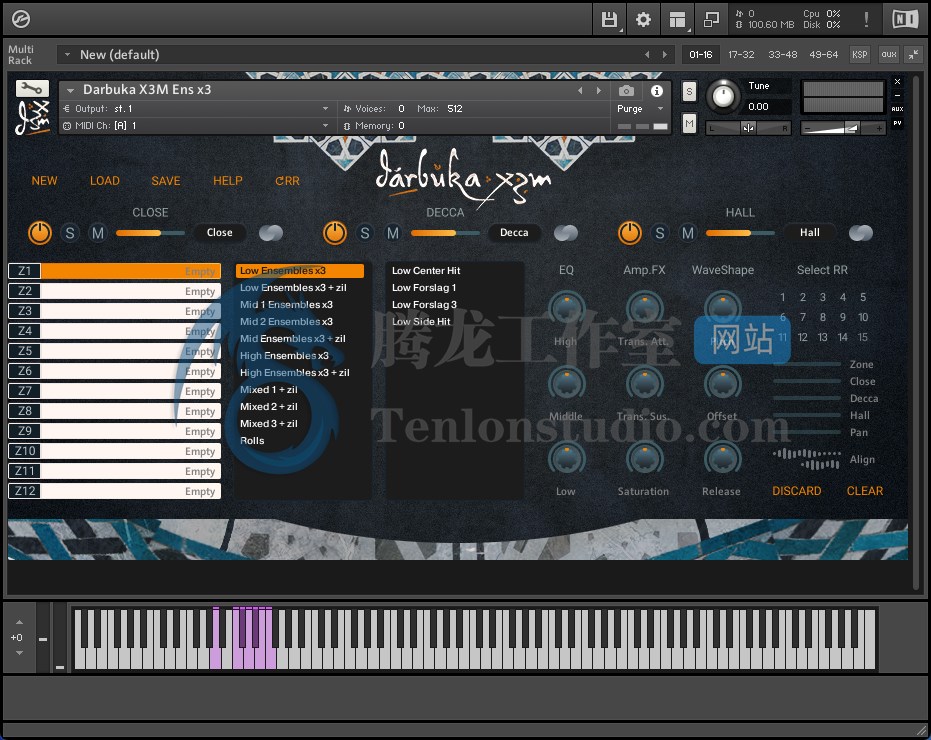Select zone slot Z1
The height and width of the screenshot is (740, 931).
click(x=115, y=271)
